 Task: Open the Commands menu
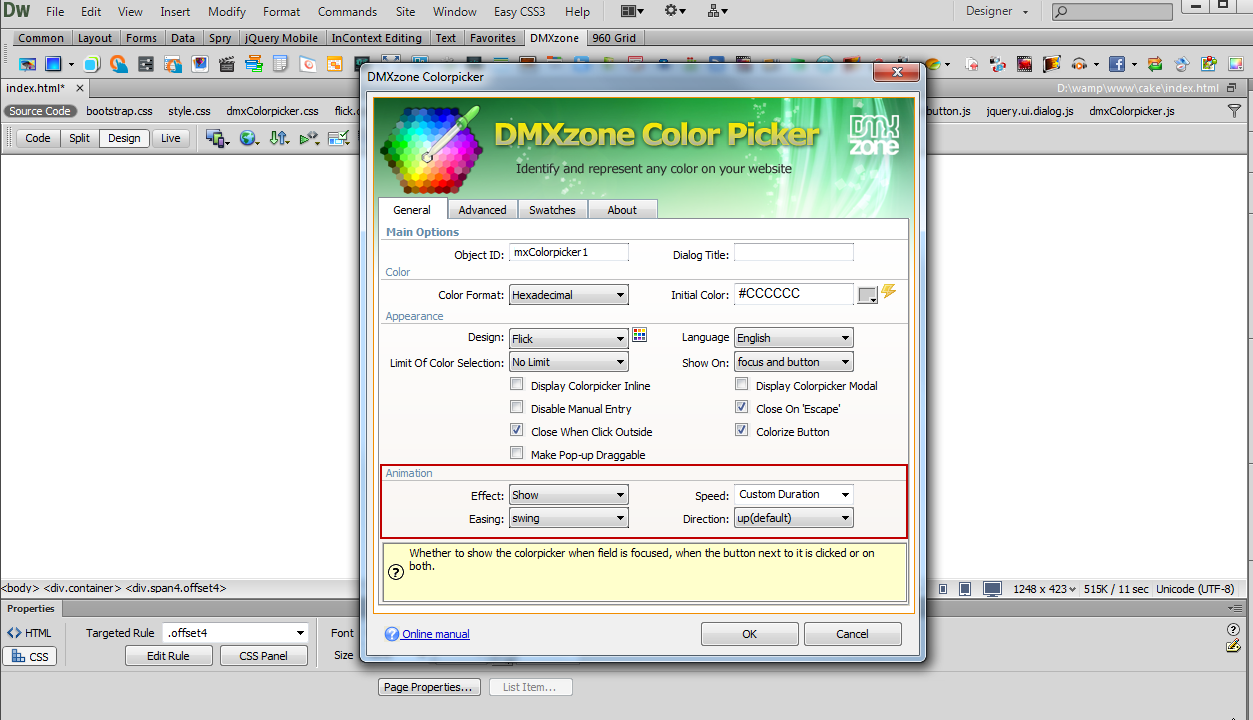click(347, 12)
